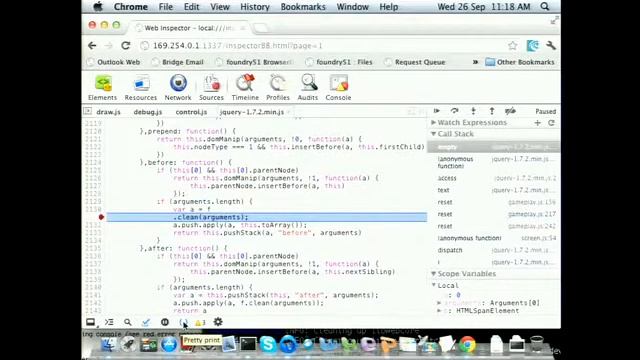Show the console drawer

[x=109, y=322]
